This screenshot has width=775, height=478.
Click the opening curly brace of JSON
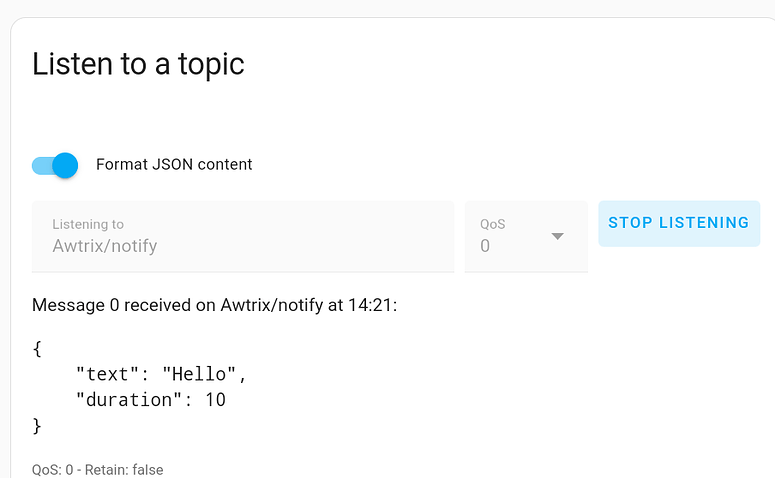coord(38,348)
